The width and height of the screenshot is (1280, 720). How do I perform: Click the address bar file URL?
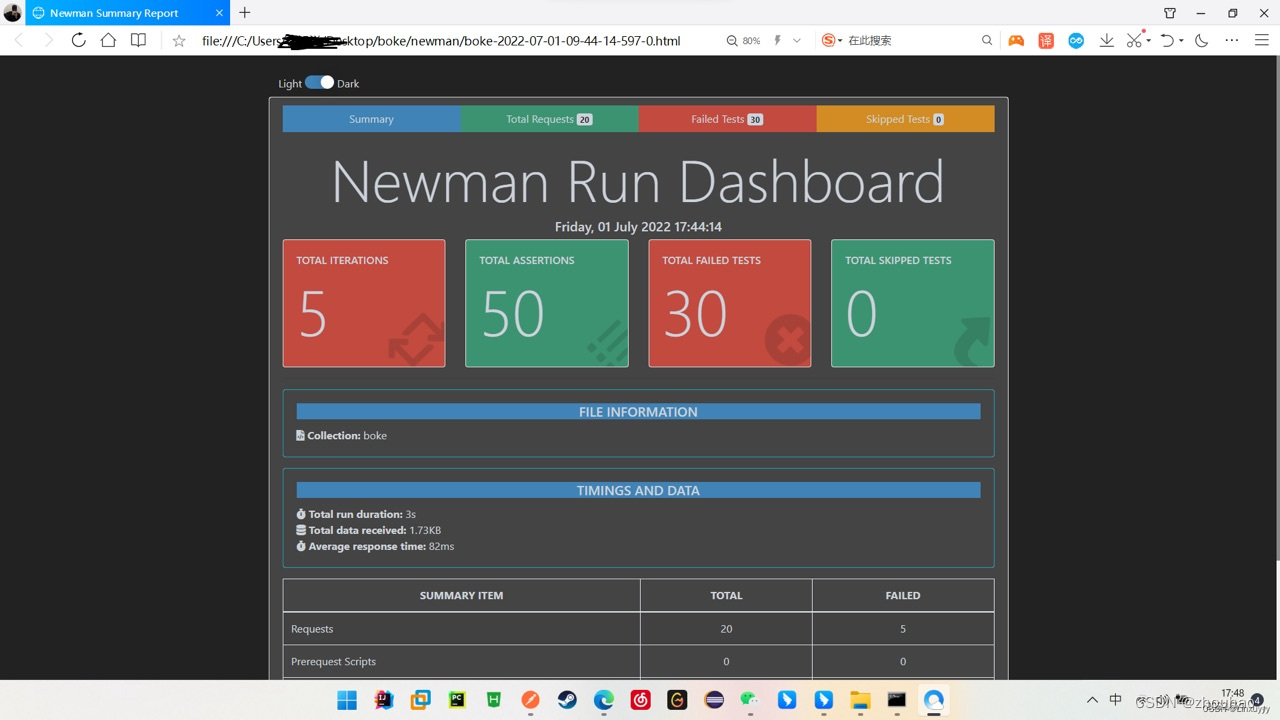pyautogui.click(x=441, y=41)
